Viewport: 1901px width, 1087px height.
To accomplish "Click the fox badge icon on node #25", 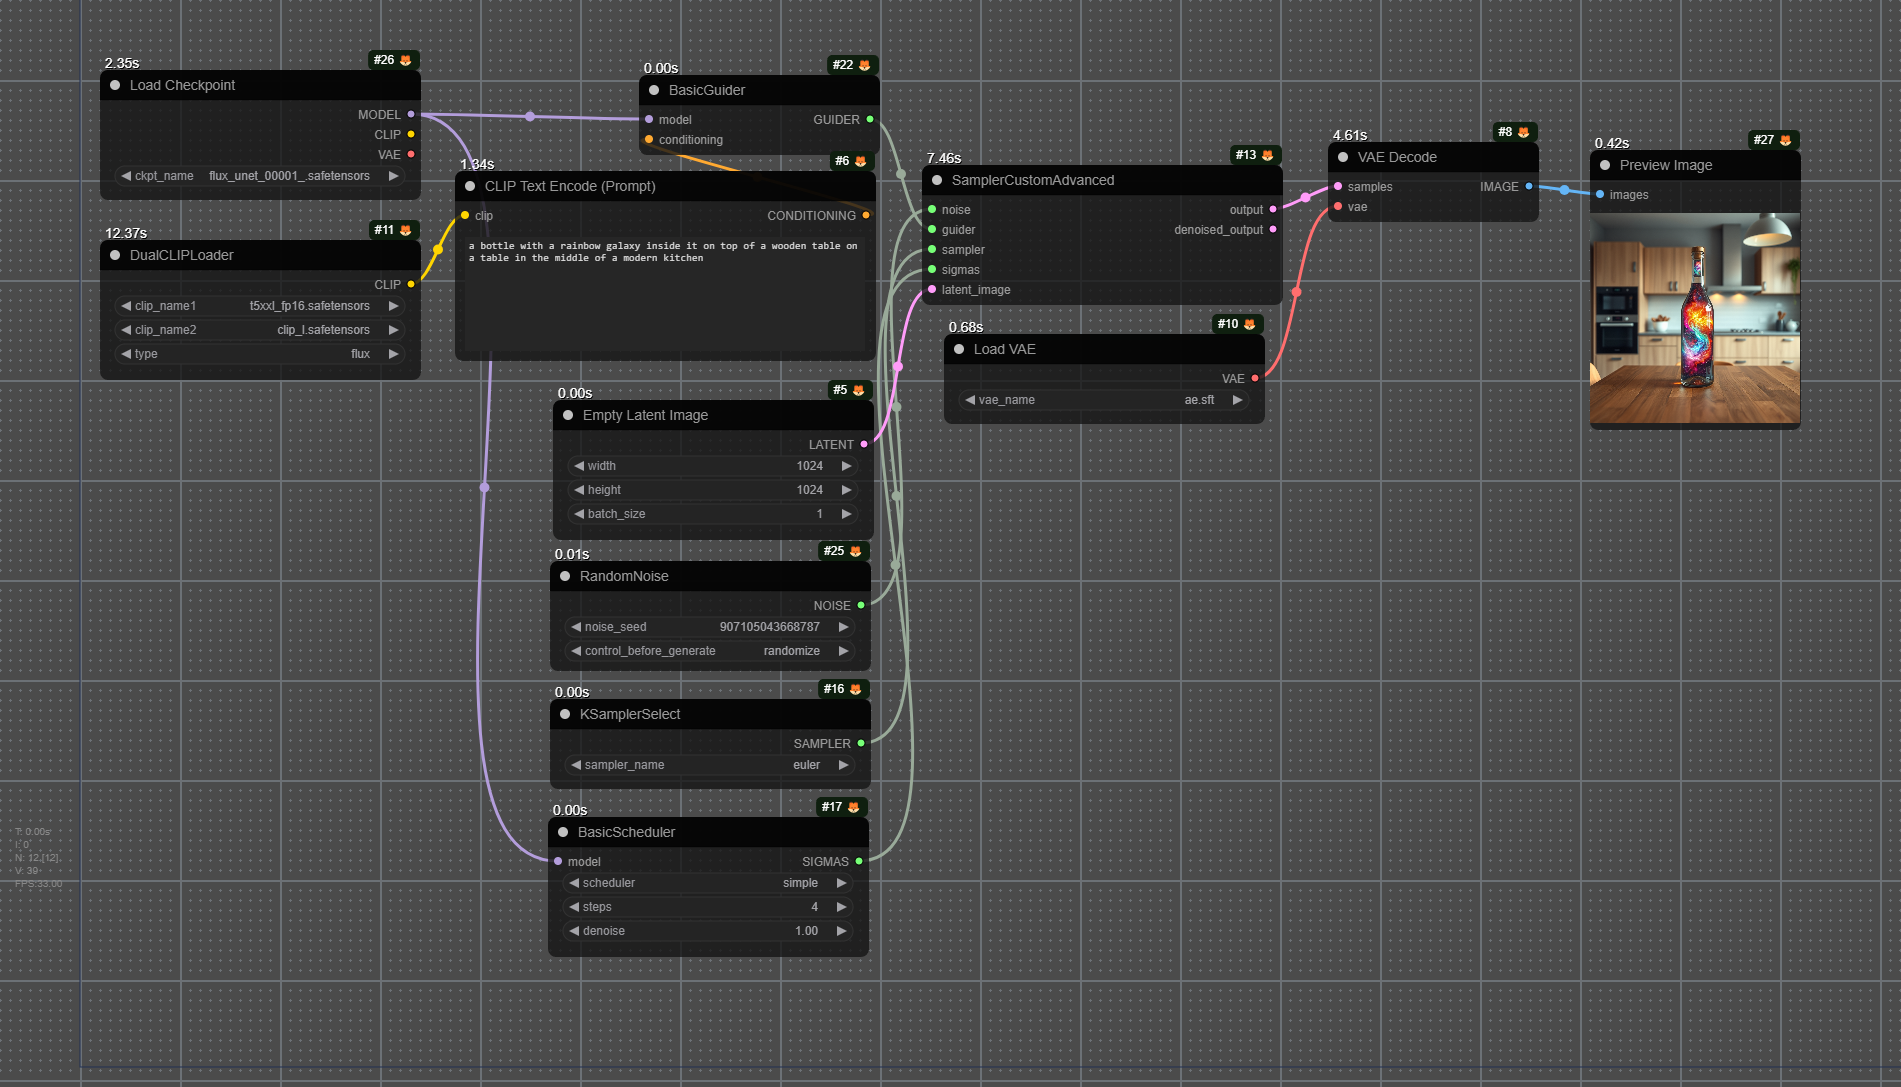I will [x=856, y=552].
